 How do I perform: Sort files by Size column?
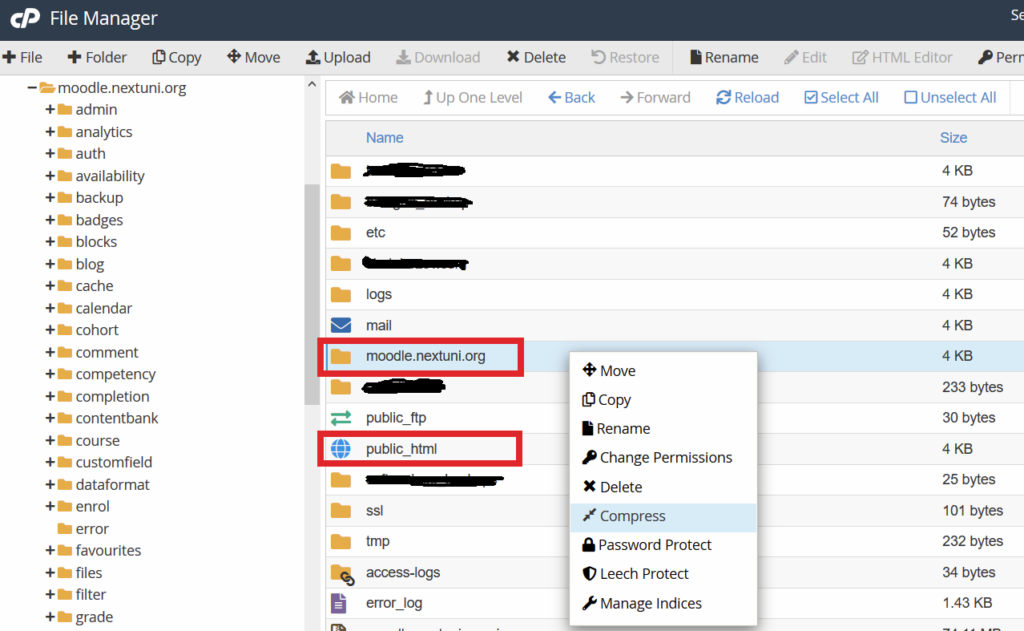point(953,138)
